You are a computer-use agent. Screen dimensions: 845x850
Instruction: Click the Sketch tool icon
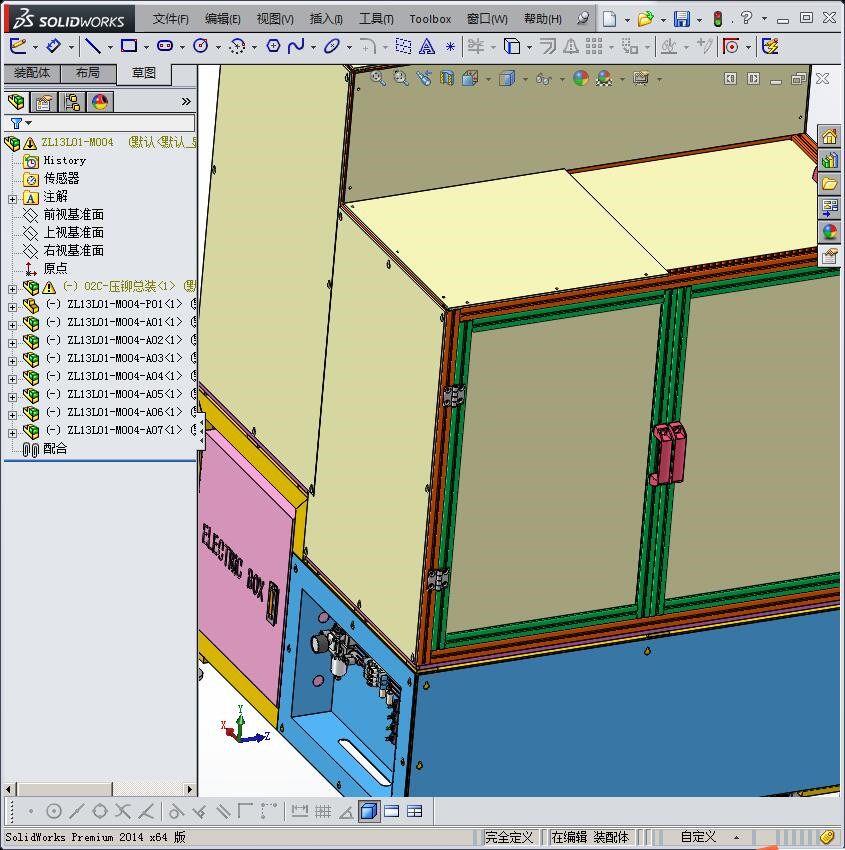click(17, 46)
